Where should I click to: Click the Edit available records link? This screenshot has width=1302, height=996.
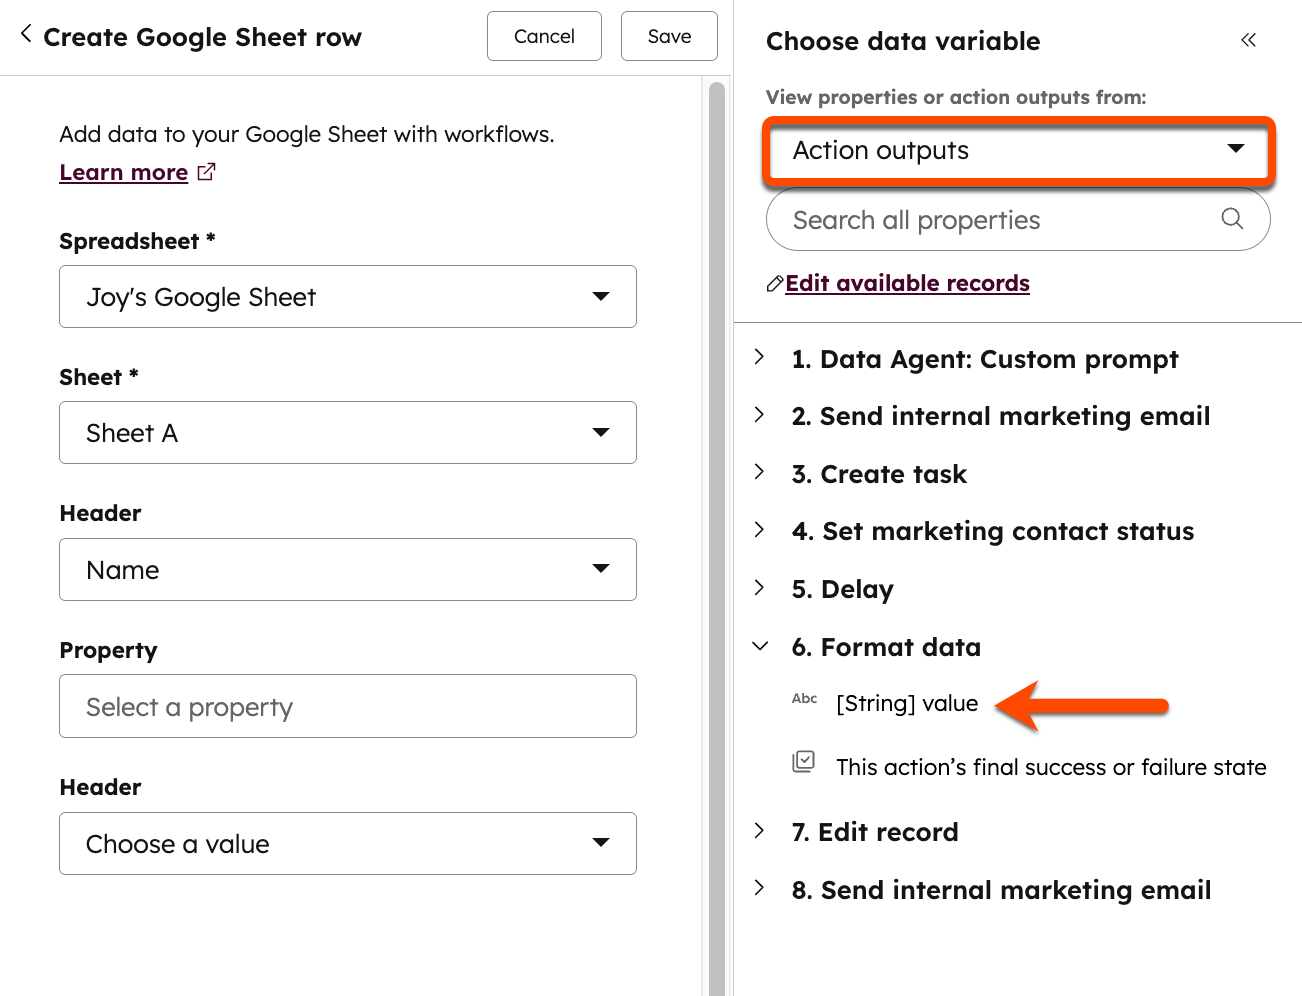coord(906,283)
